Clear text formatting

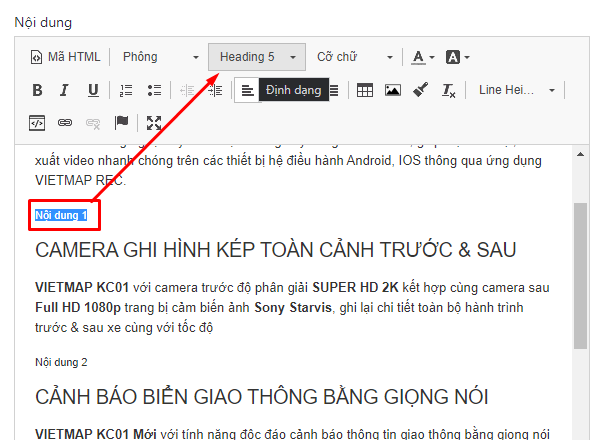pyautogui.click(x=448, y=91)
